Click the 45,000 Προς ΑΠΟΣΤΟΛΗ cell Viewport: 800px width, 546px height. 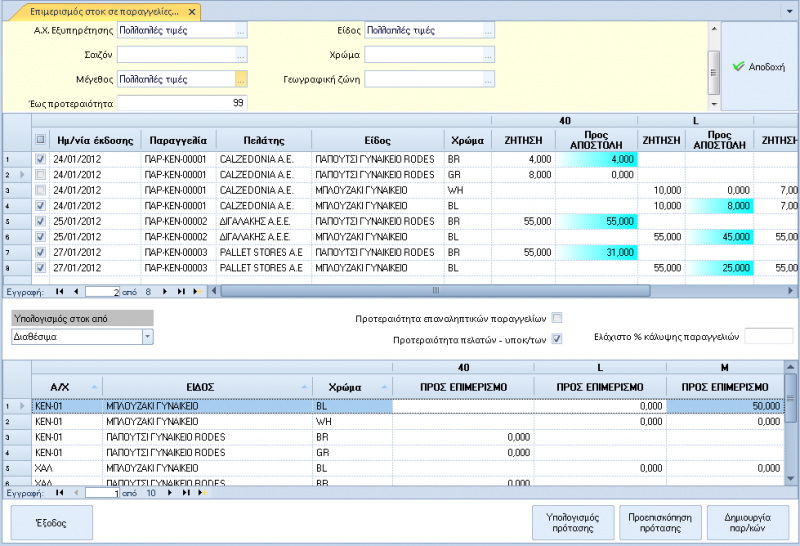coord(720,237)
